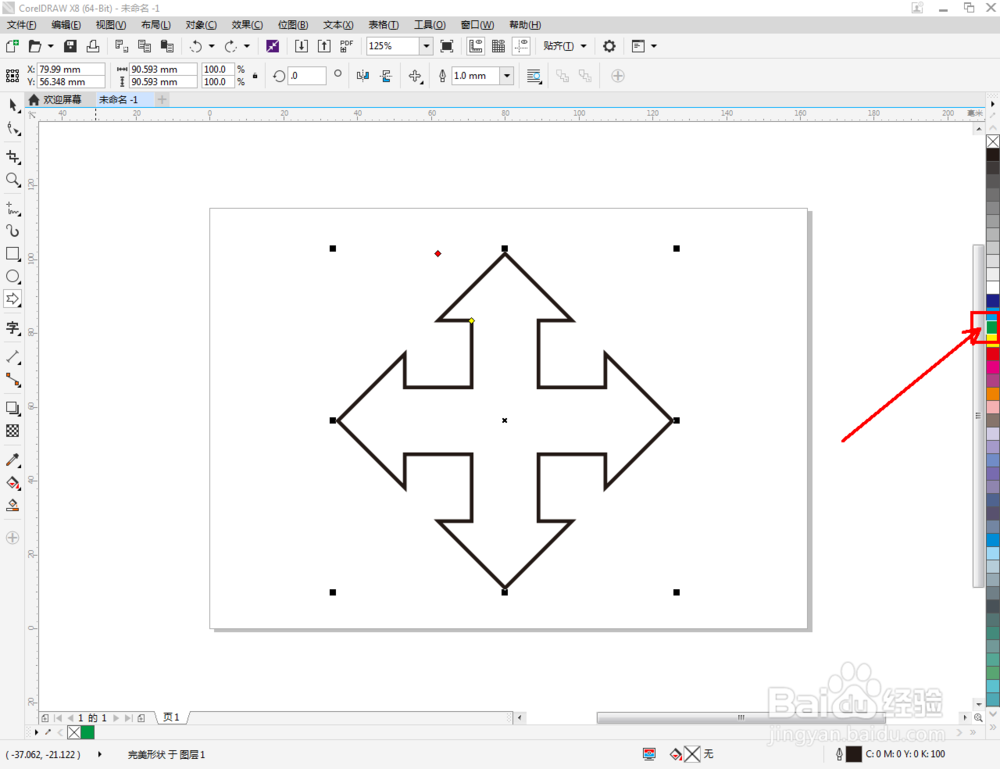Select the Text tool
The image size is (1000, 769).
[x=13, y=328]
